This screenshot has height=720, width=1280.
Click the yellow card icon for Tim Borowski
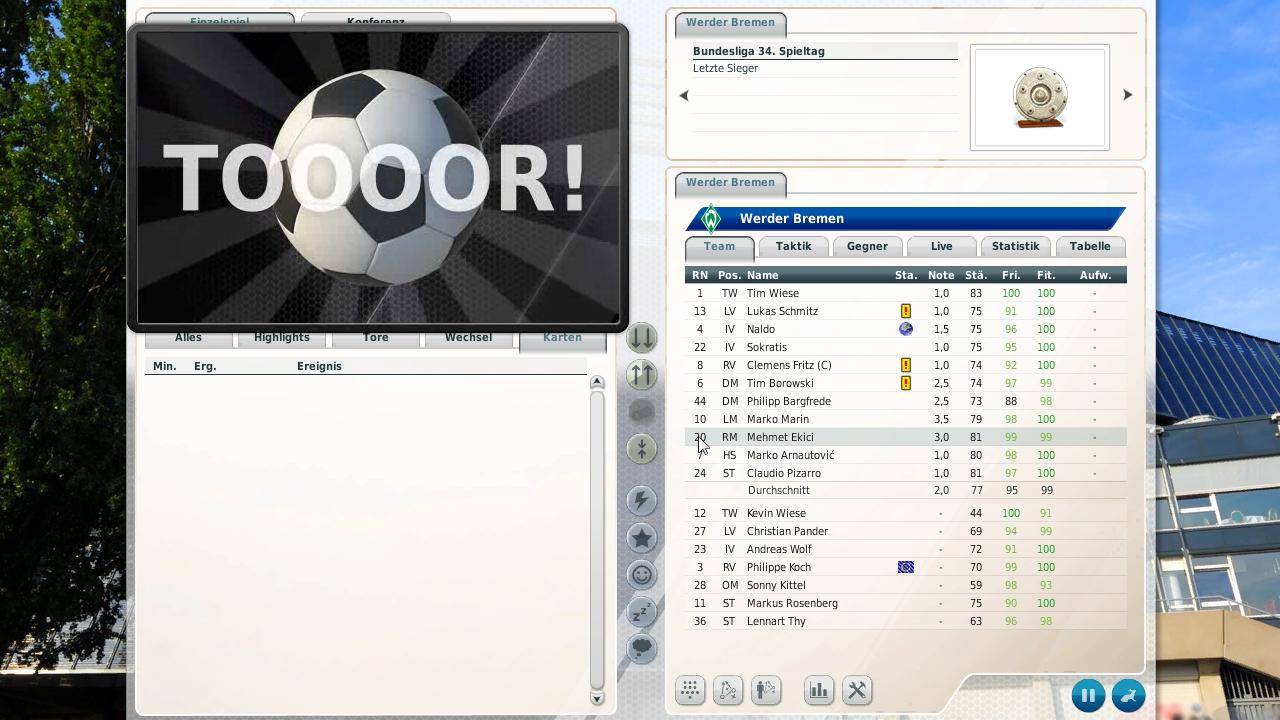click(906, 383)
